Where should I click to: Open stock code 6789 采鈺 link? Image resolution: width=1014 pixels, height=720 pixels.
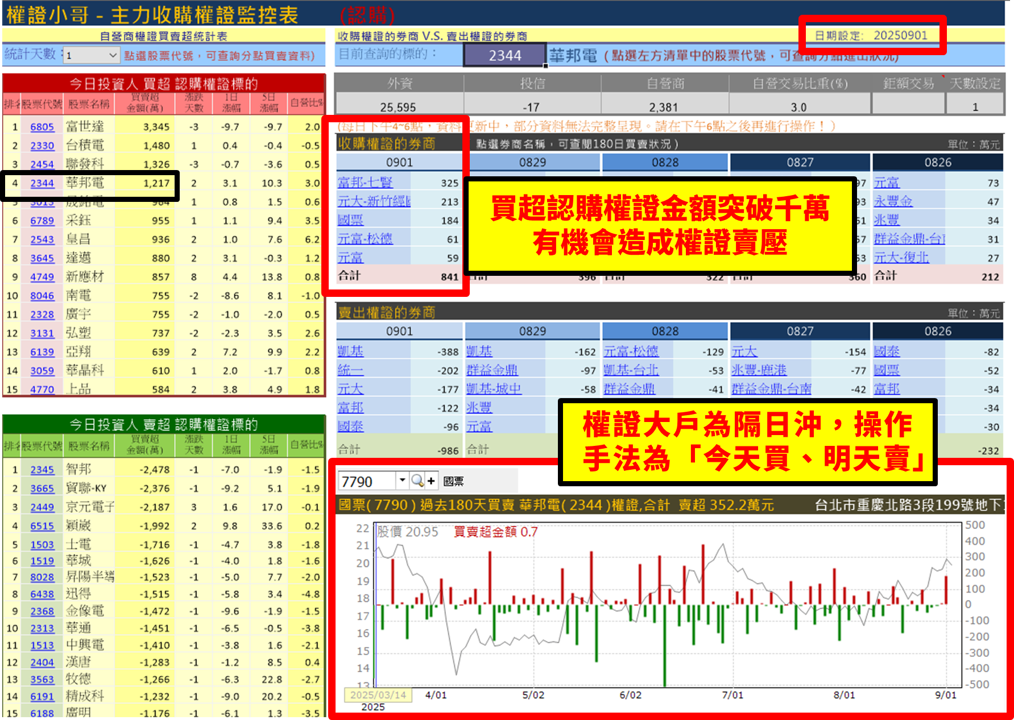coord(42,221)
